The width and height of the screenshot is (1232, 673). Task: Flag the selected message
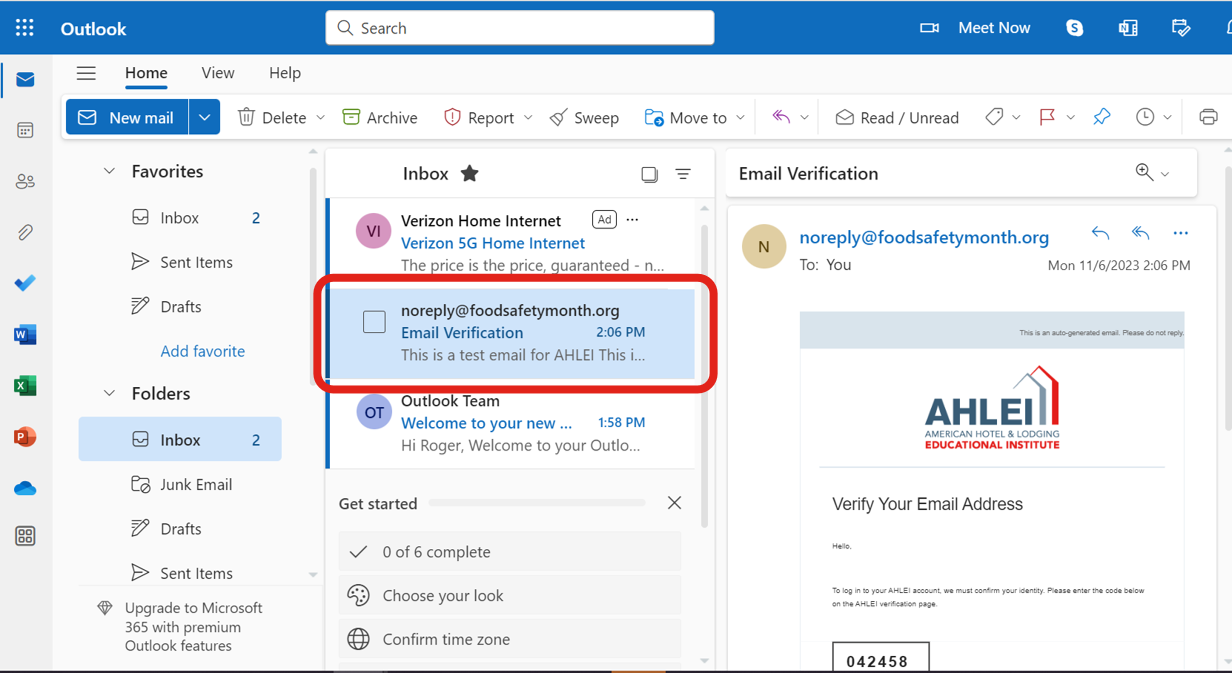(1047, 117)
